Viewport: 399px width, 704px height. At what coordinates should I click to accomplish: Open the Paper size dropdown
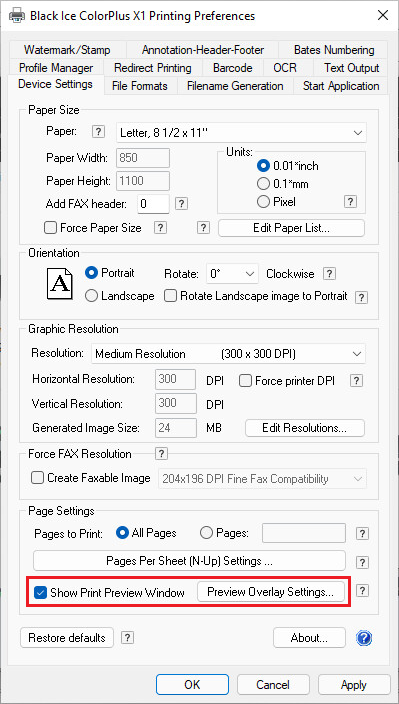click(x=241, y=133)
